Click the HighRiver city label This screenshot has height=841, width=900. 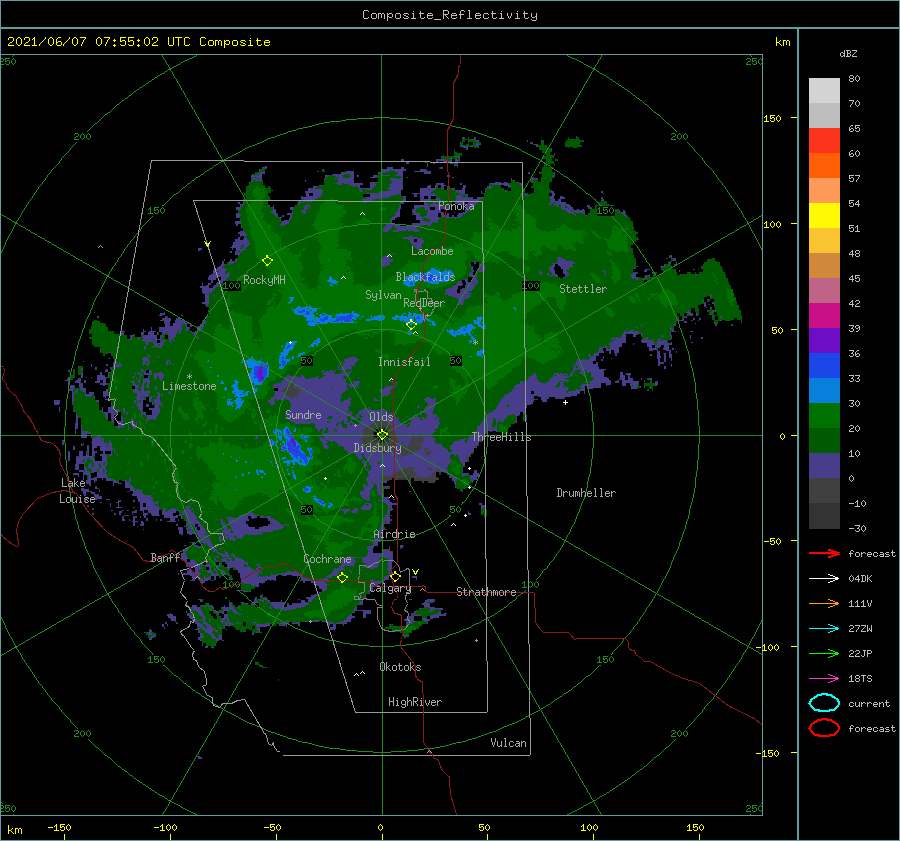415,702
